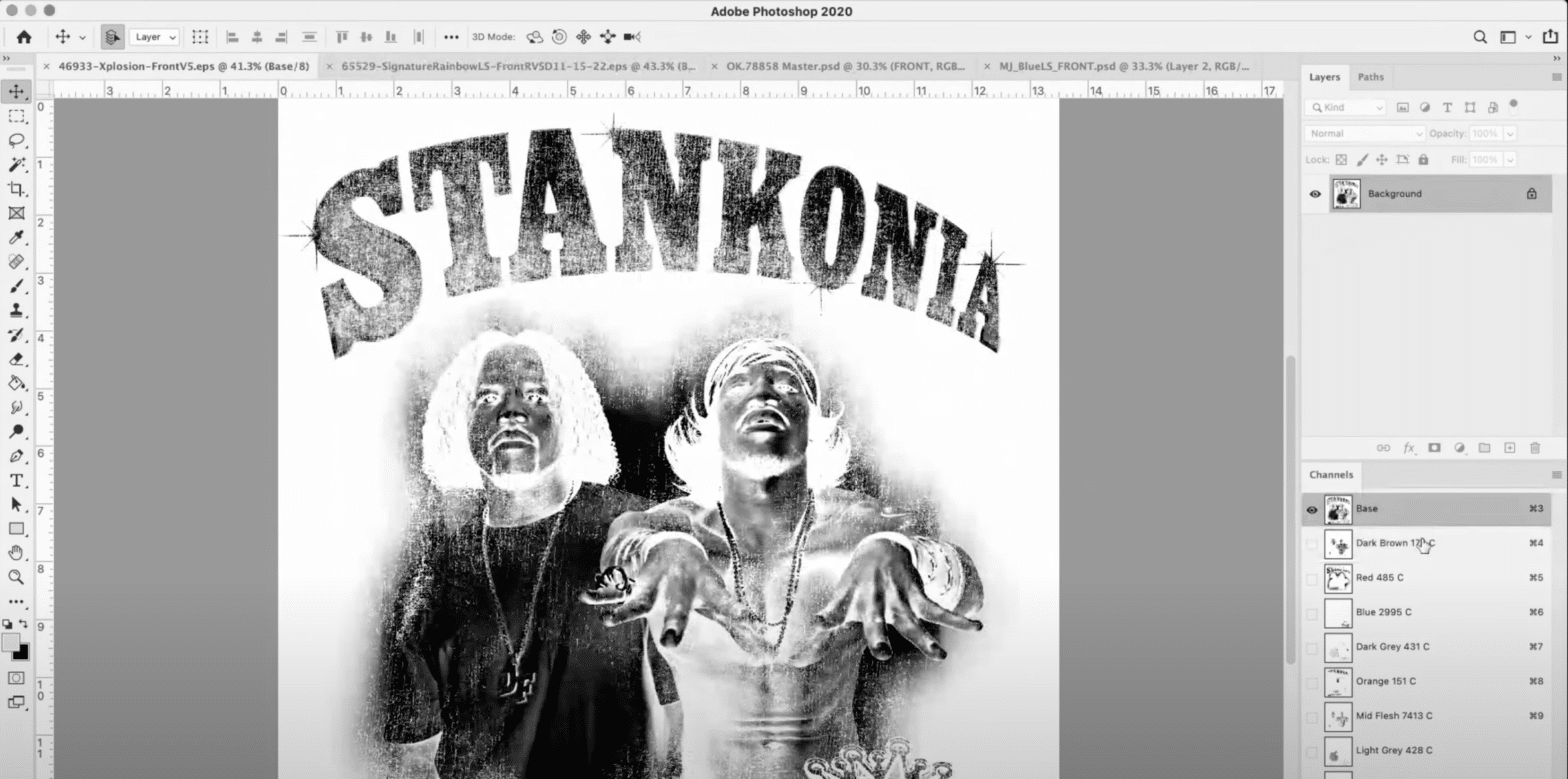Select the Lasso tool
The image size is (1568, 779).
(x=16, y=140)
